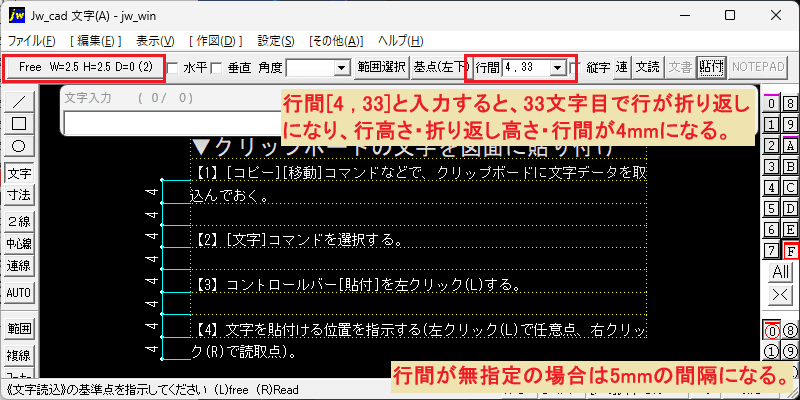Open the text style button Free W=2.5
The height and width of the screenshot is (400, 800).
[85, 67]
